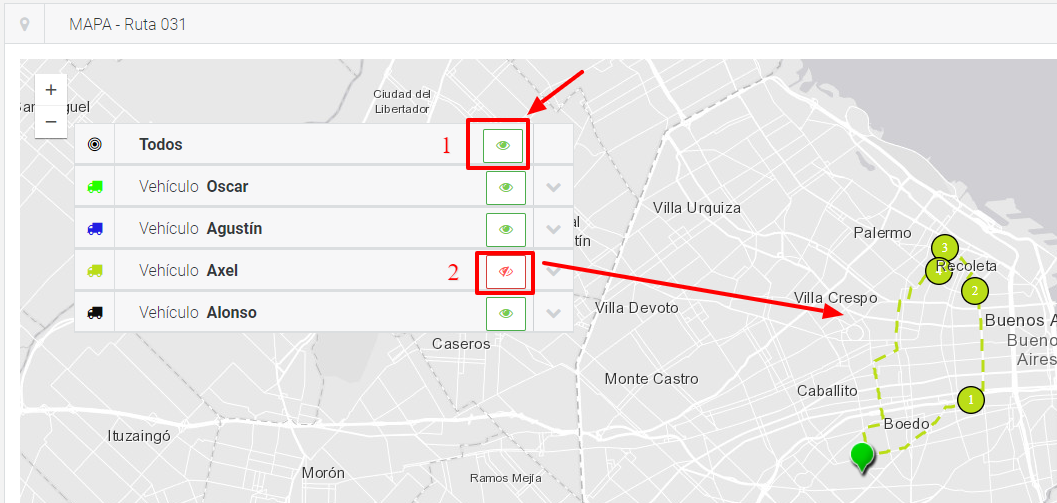This screenshot has height=503, width=1057.
Task: Click Alonso's black truck icon
Action: point(95,313)
